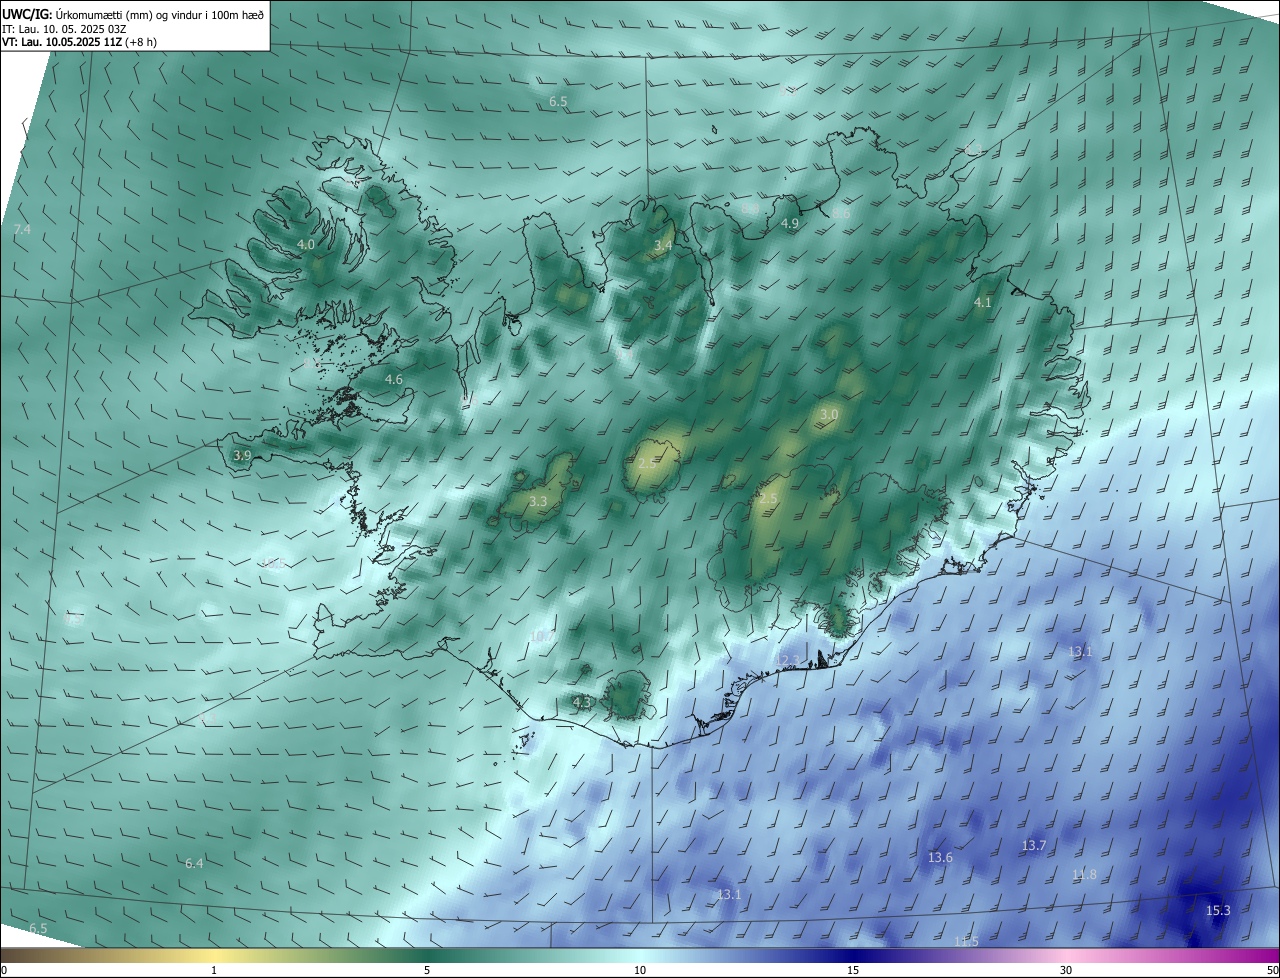Screen dimensions: 1280x978
Task: Click the faint 8.8 value label
Action: click(750, 210)
